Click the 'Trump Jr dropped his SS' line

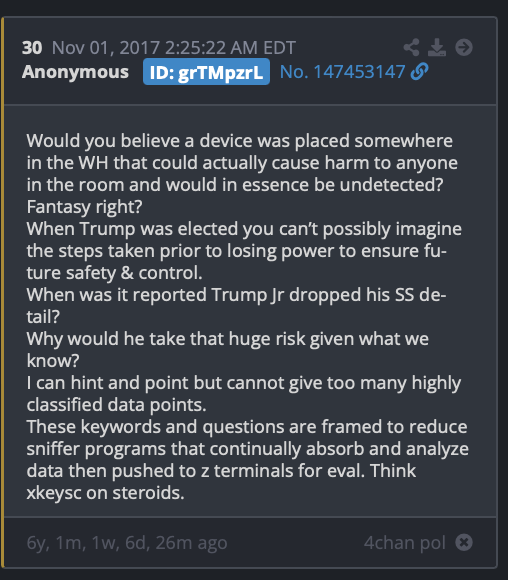[236, 295]
